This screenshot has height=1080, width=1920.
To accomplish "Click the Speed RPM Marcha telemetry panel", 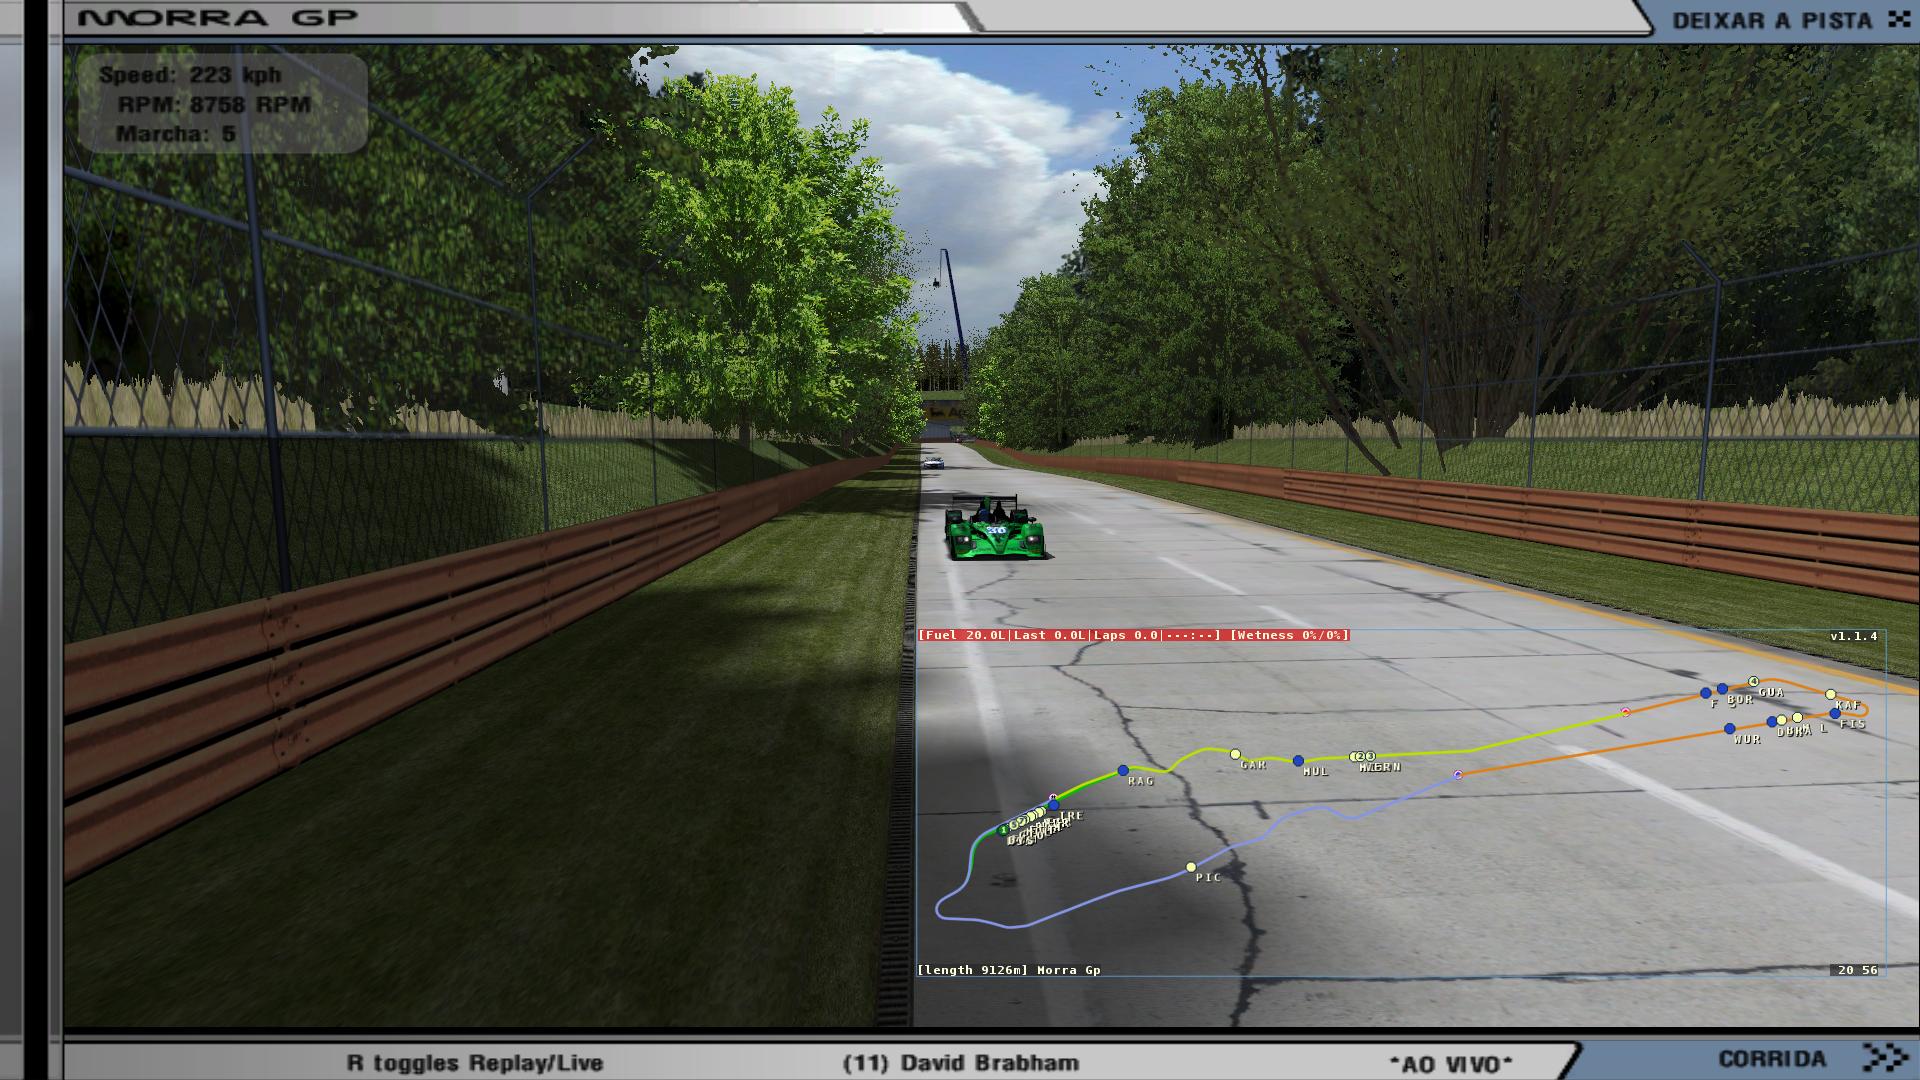I will (222, 104).
